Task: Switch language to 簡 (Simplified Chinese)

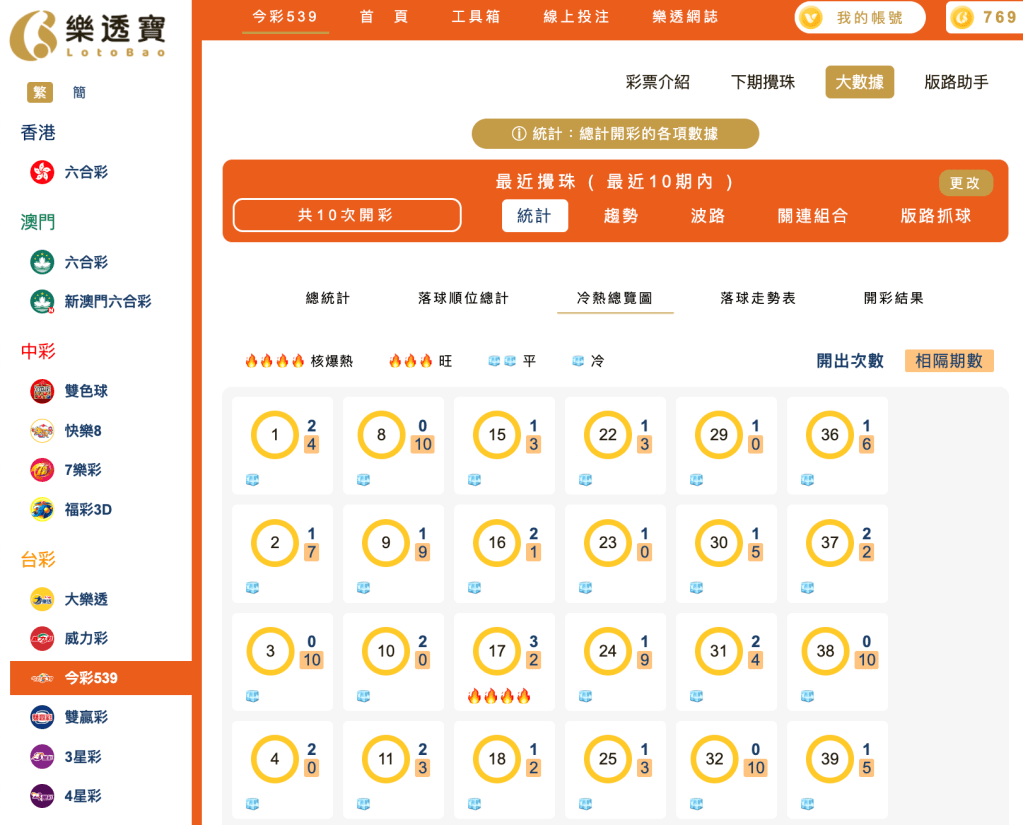Action: (x=78, y=91)
